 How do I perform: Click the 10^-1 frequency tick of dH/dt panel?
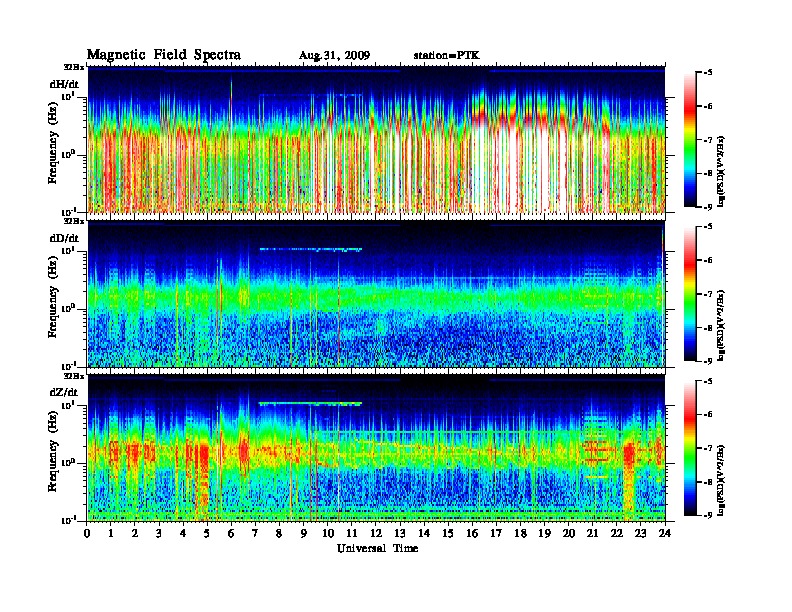pos(68,212)
